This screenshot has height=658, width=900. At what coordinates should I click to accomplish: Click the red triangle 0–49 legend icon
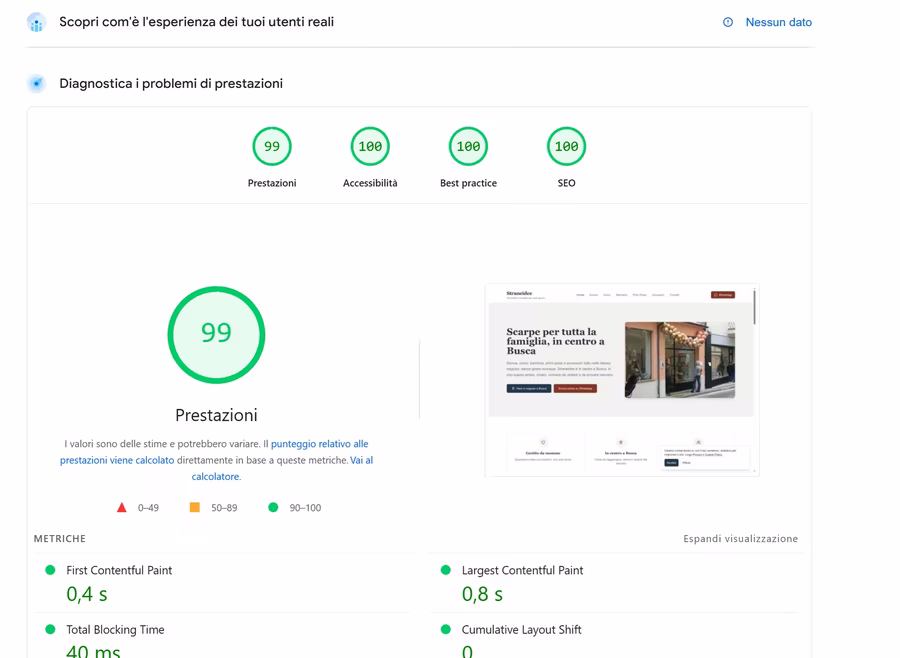click(122, 508)
